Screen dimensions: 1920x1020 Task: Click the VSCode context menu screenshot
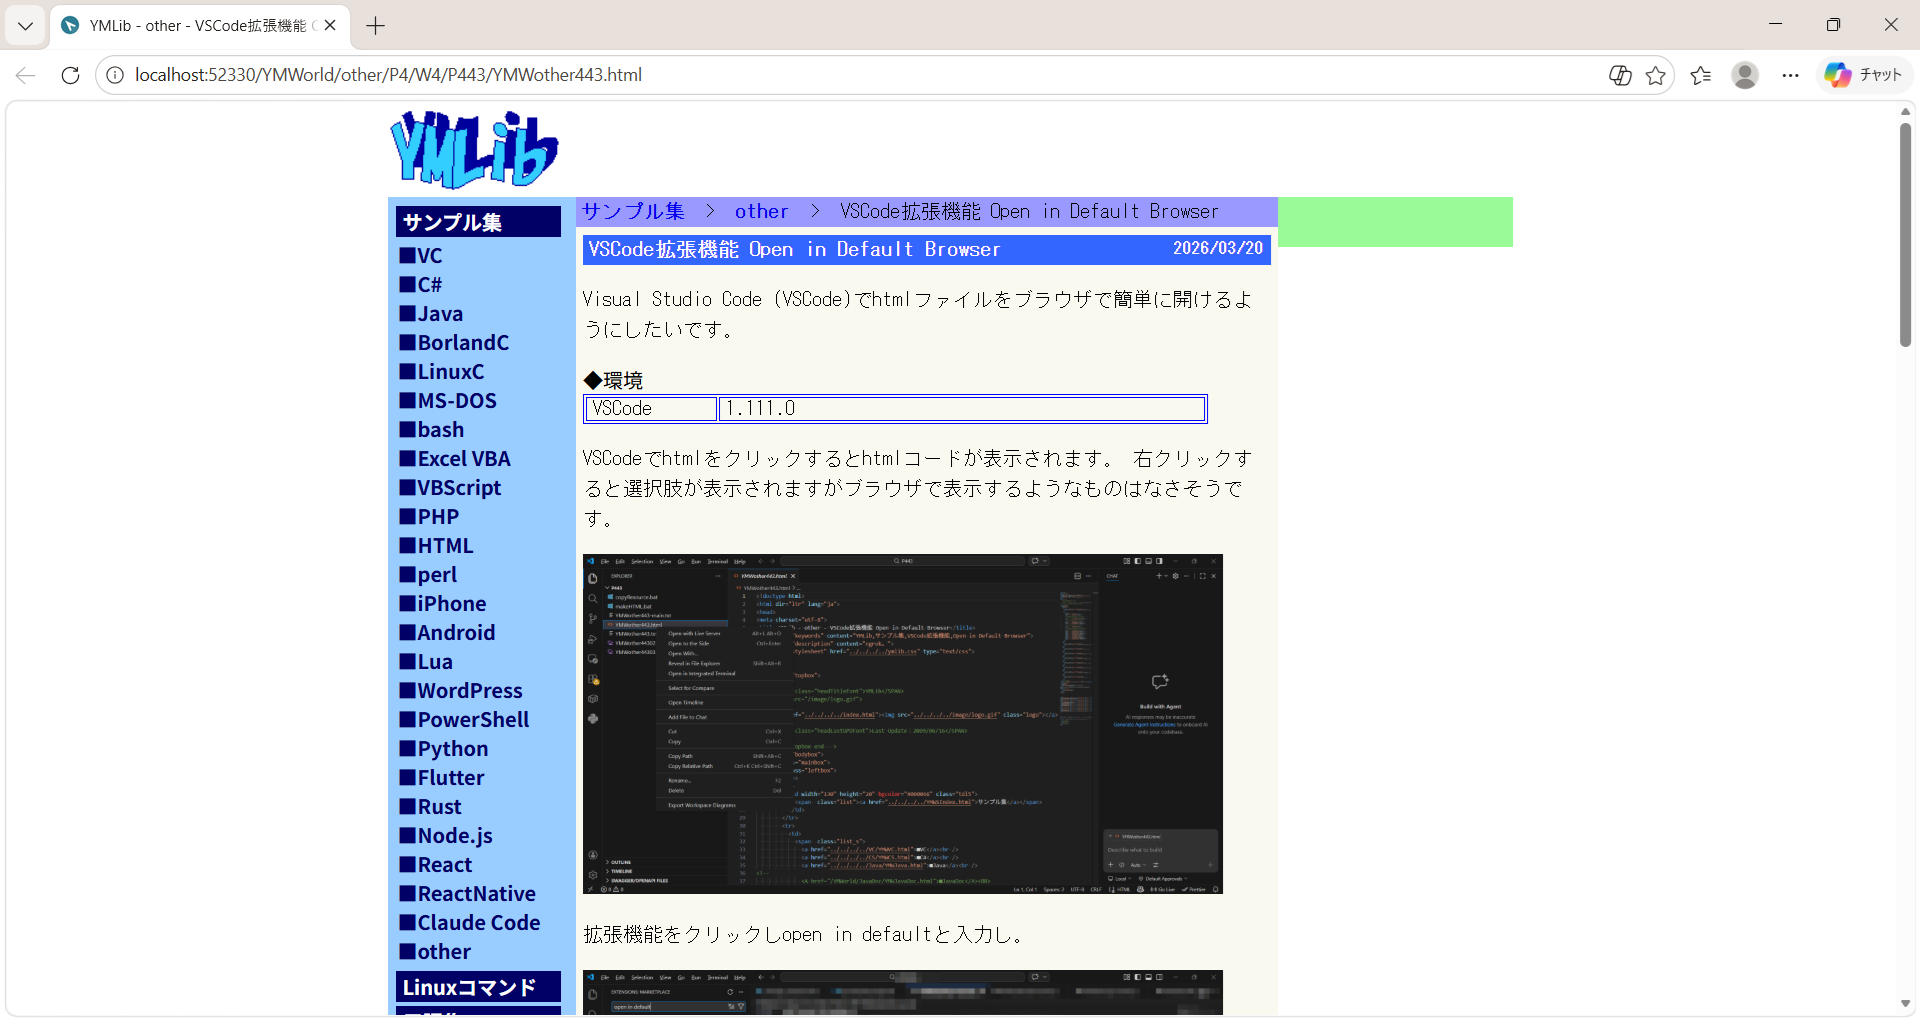coord(902,723)
